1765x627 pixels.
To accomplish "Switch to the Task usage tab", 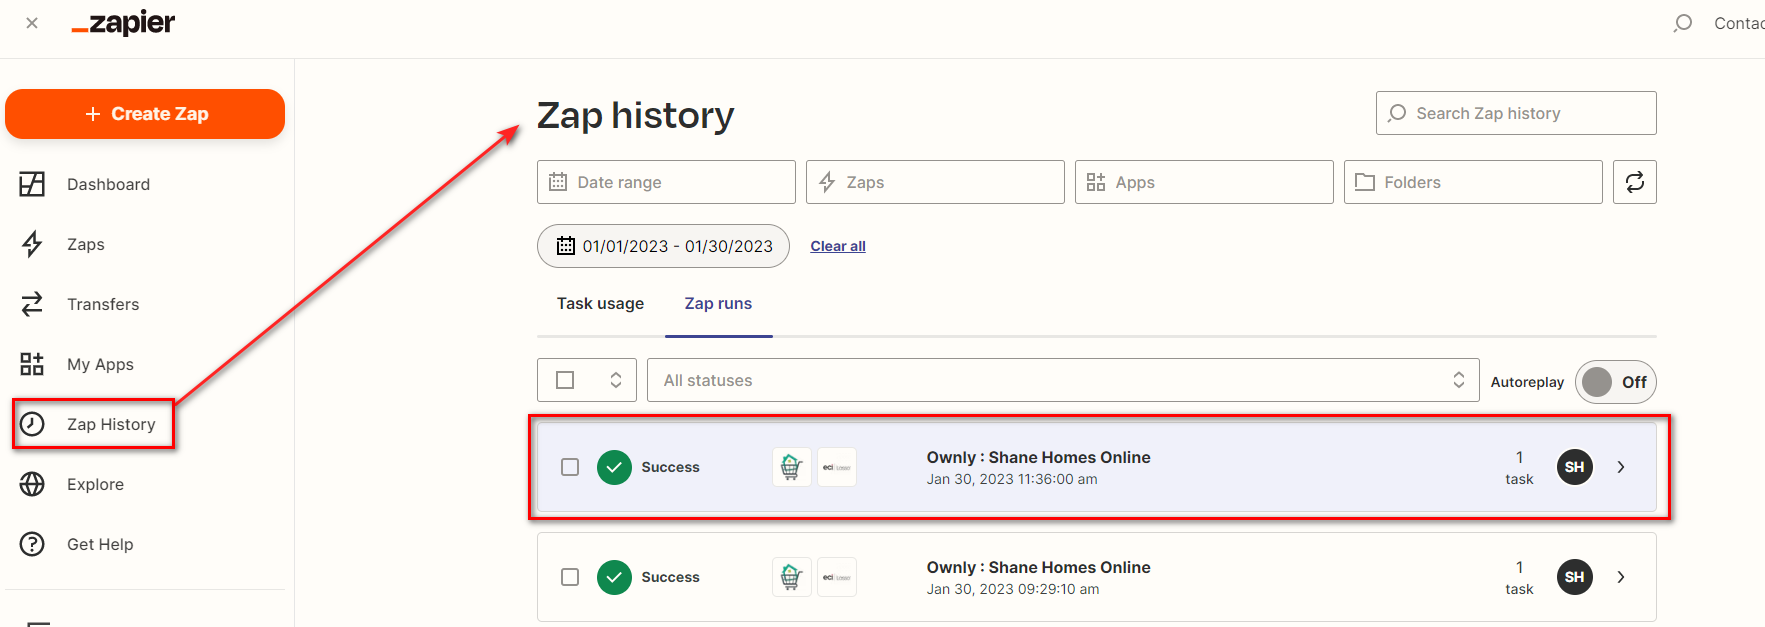I will [x=600, y=303].
